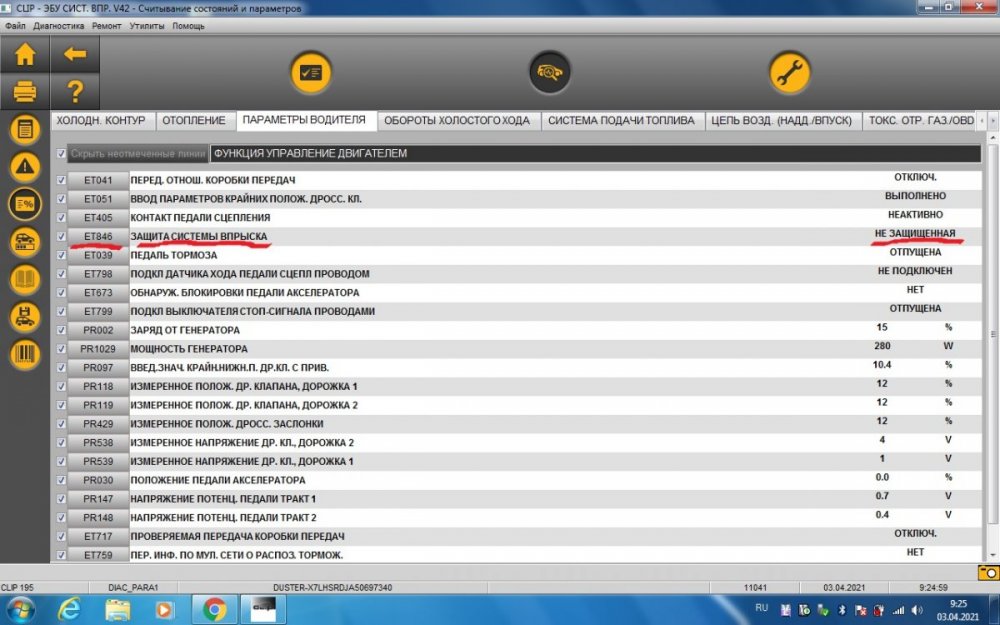Go to the home screen icon
Viewport: 1000px width, 625px height.
(x=25, y=55)
